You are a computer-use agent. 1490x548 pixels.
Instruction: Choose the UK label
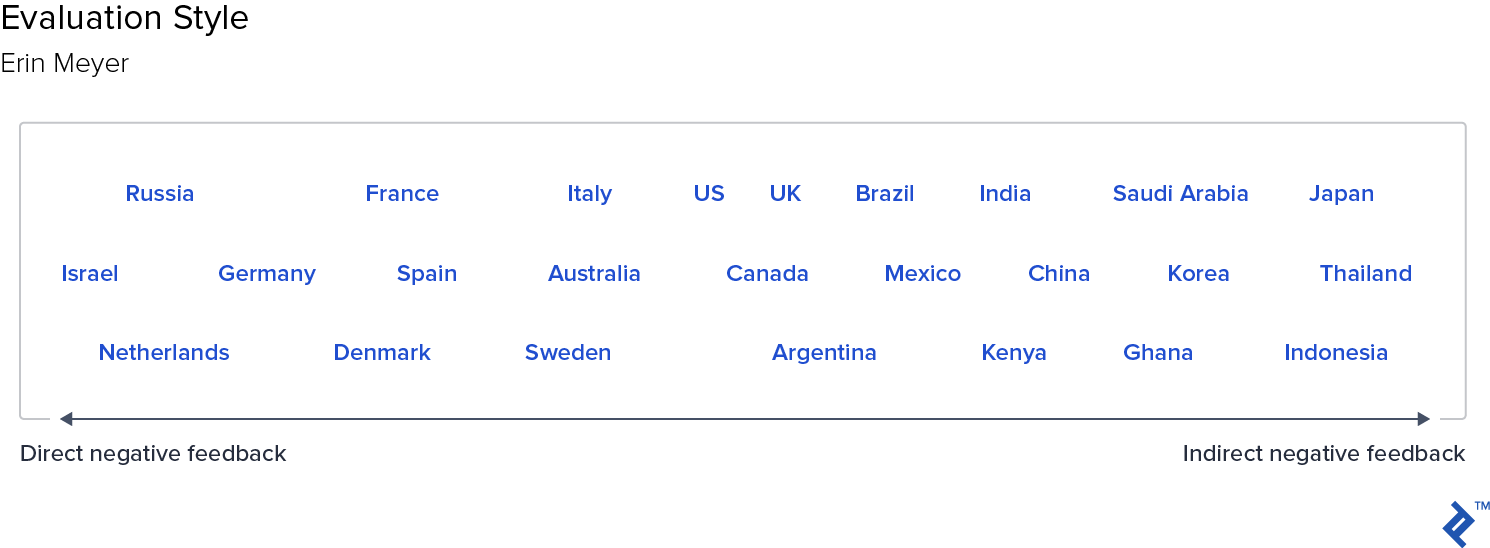coord(785,194)
